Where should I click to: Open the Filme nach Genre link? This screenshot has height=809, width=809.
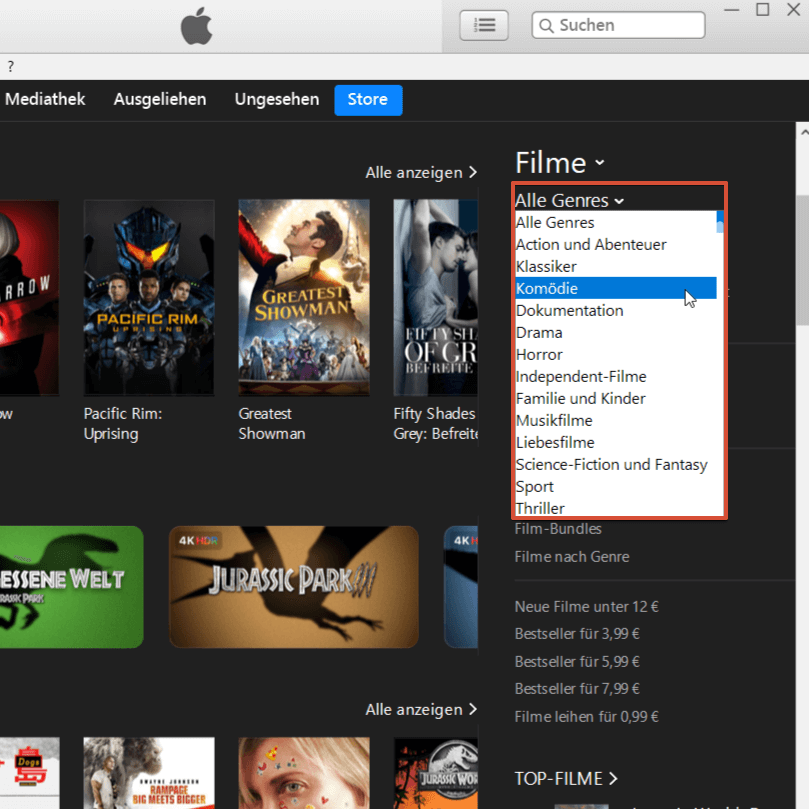click(572, 557)
